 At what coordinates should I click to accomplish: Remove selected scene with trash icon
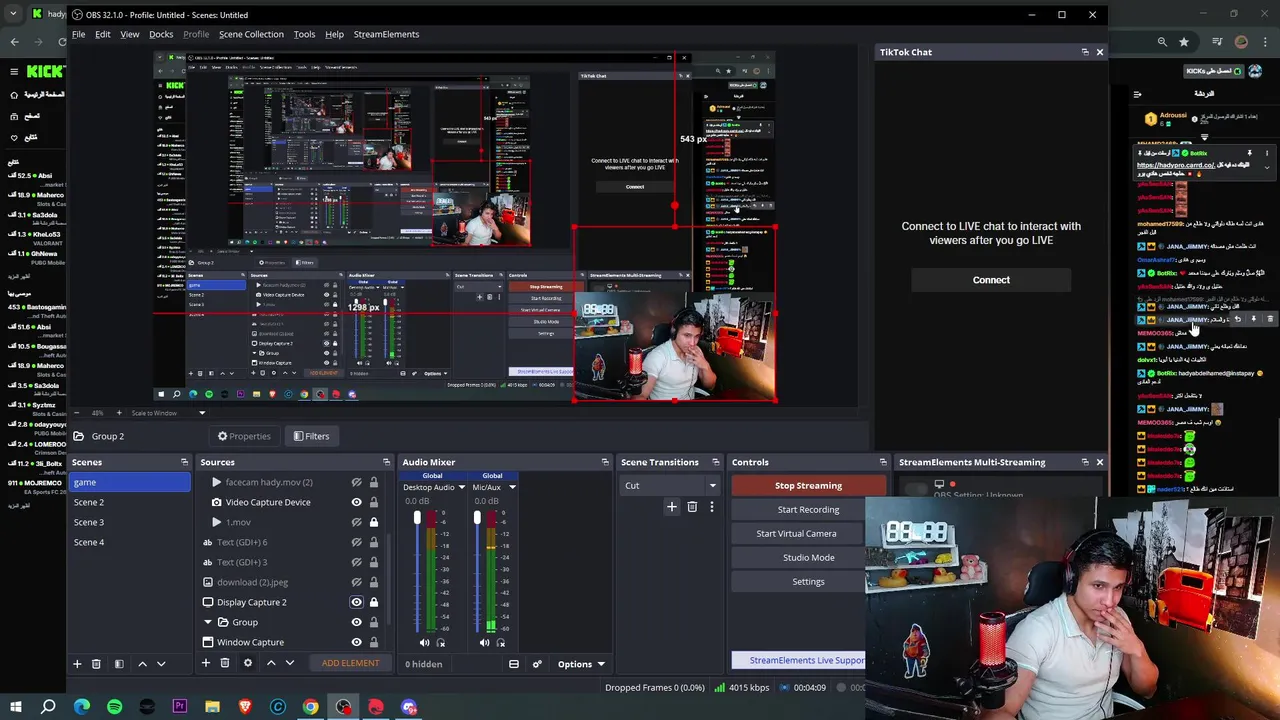pos(96,663)
